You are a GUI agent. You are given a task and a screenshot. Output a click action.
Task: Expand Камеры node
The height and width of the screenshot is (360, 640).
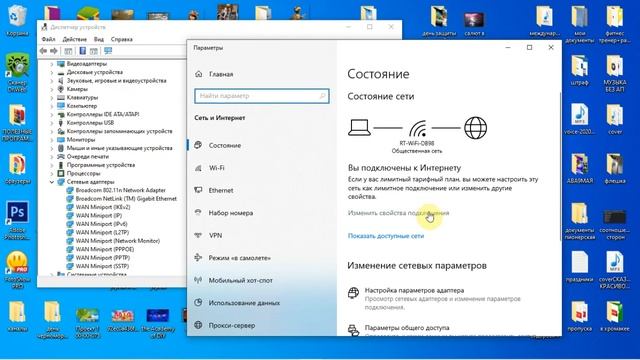pos(52,89)
